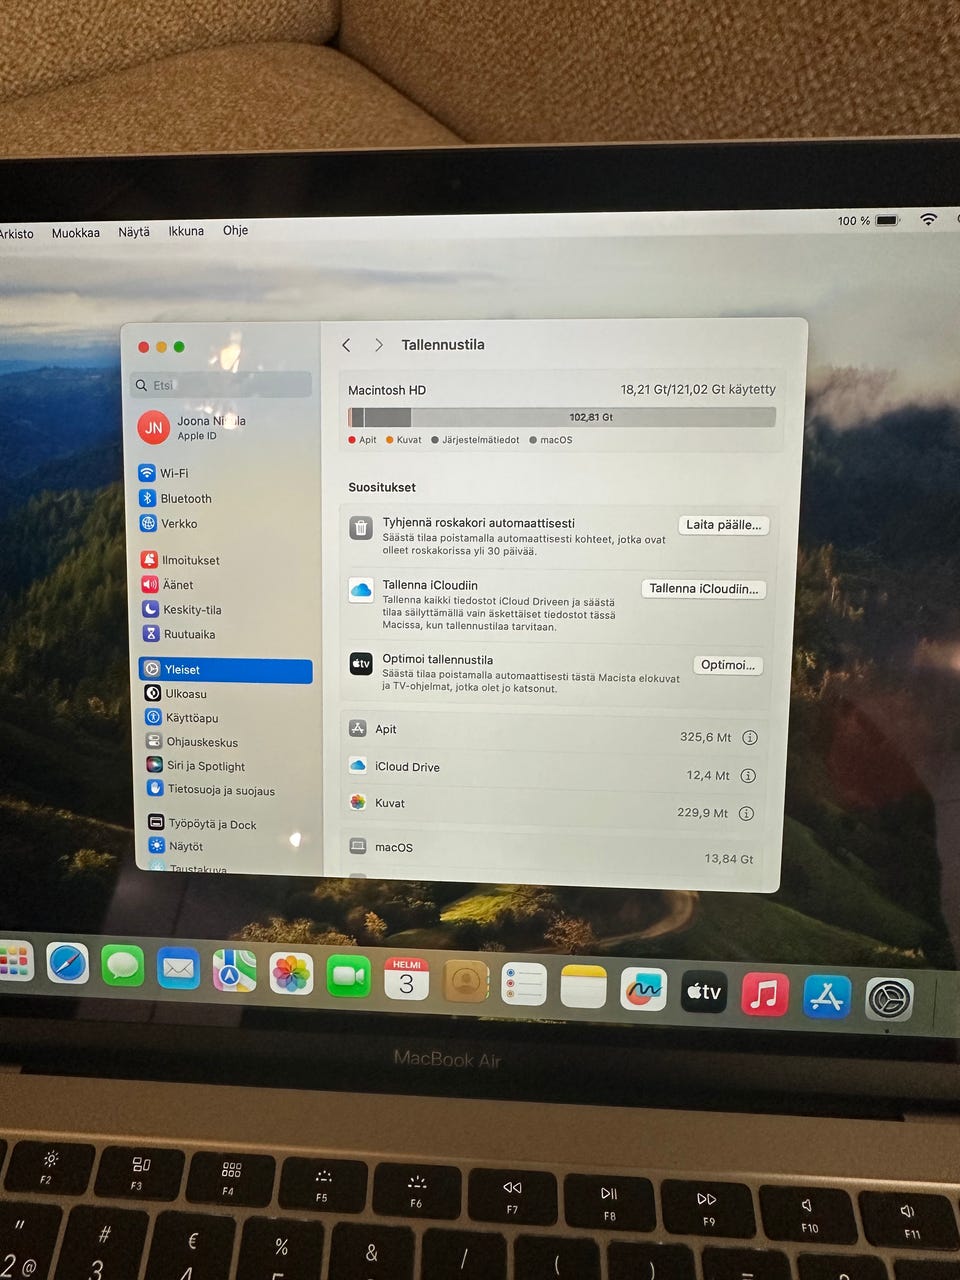Open App Store from the Dock
Screen dimensions: 960x1280
click(827, 996)
